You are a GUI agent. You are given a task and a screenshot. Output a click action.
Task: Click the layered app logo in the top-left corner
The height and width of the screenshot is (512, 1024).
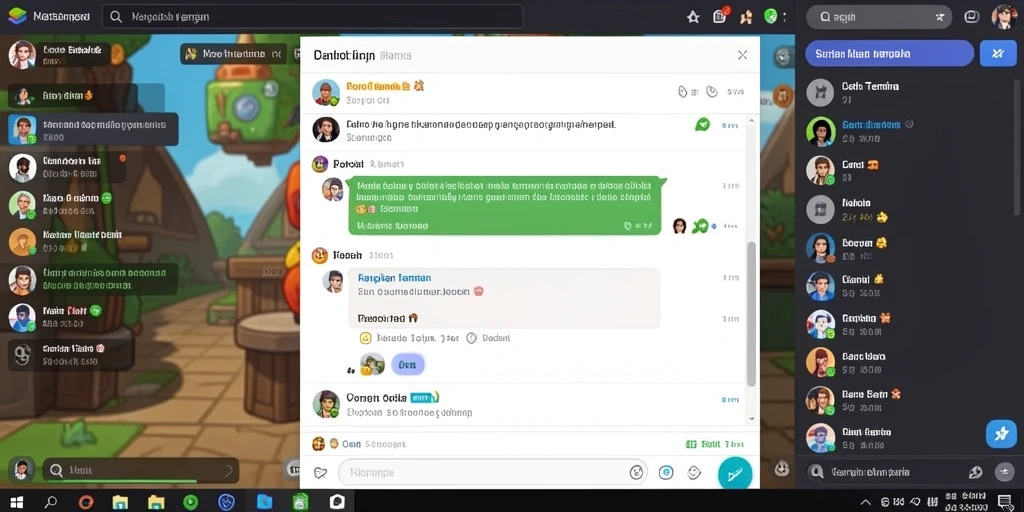click(17, 16)
